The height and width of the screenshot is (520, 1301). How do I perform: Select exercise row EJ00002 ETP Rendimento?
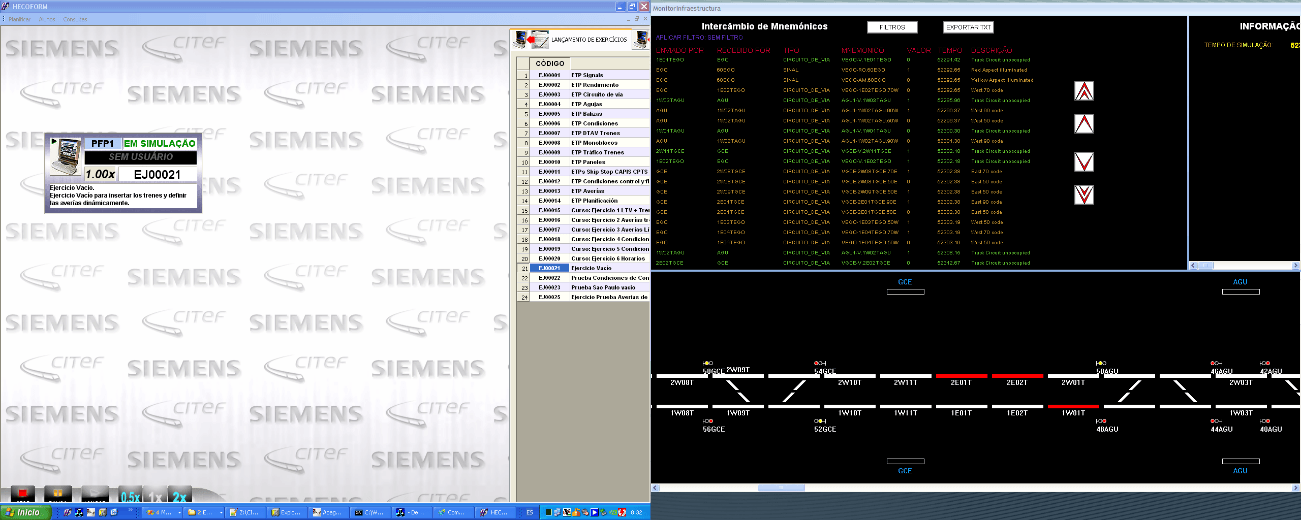click(x=583, y=85)
